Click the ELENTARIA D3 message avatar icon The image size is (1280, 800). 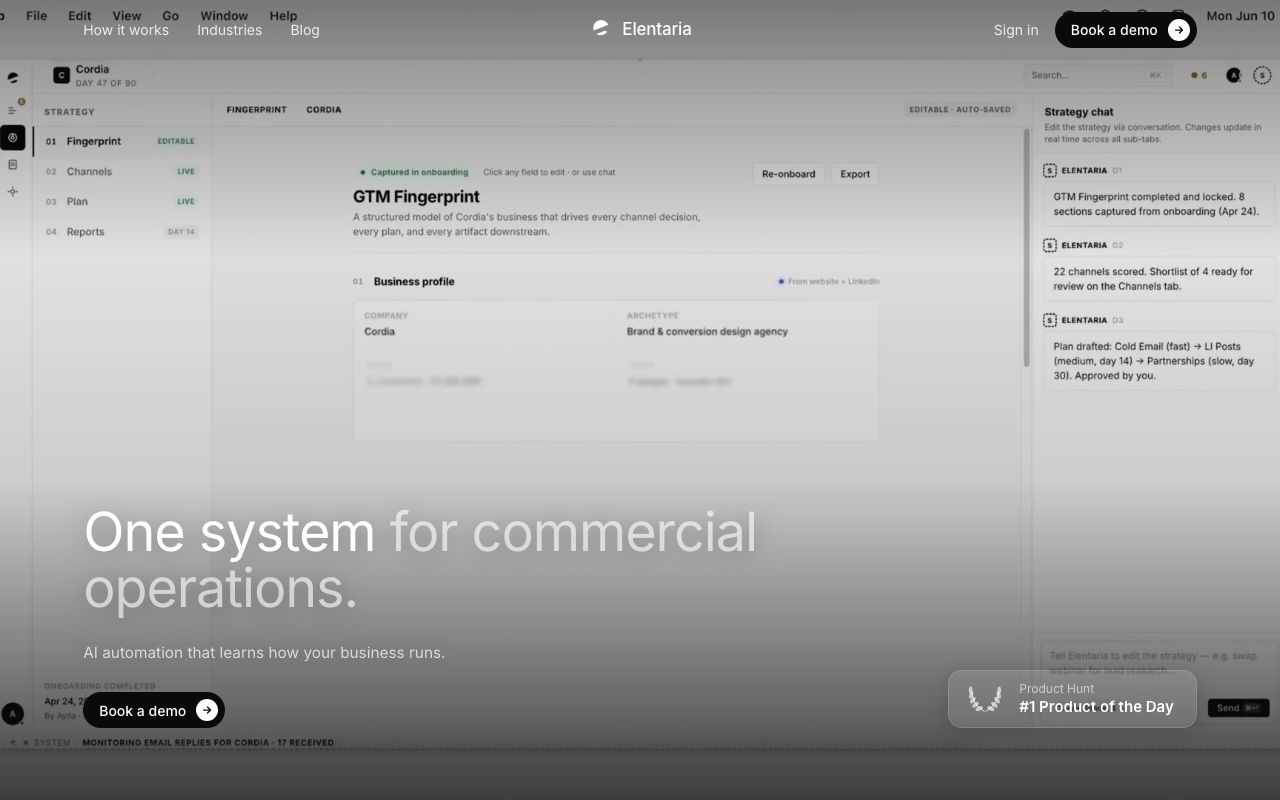point(1050,320)
